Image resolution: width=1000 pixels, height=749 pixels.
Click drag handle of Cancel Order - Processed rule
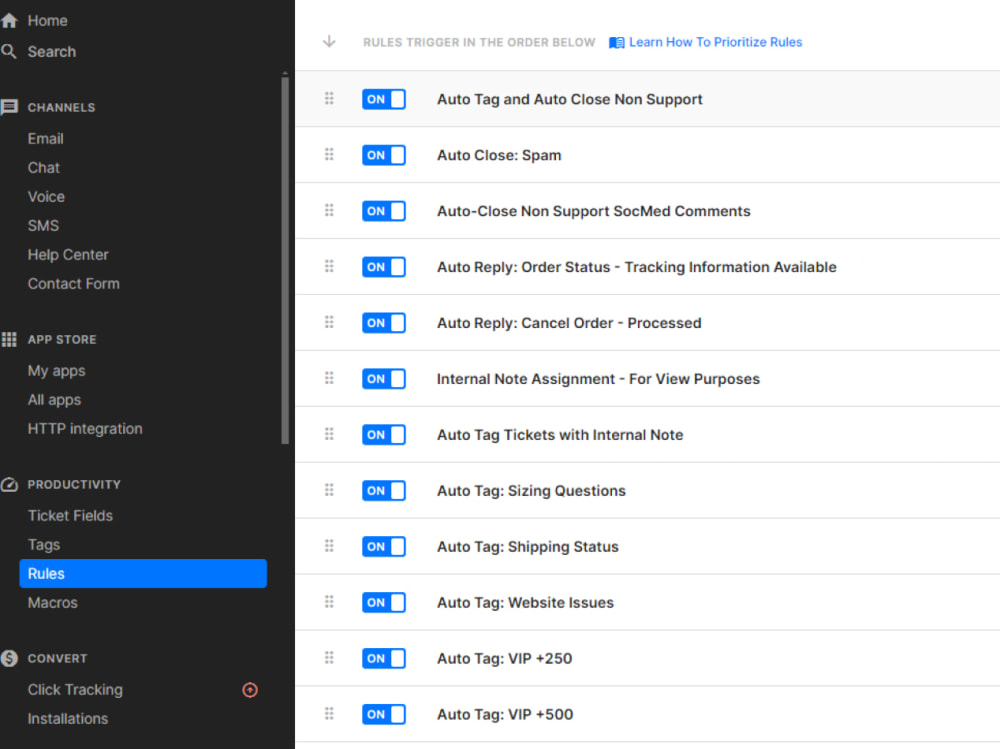[x=329, y=322]
